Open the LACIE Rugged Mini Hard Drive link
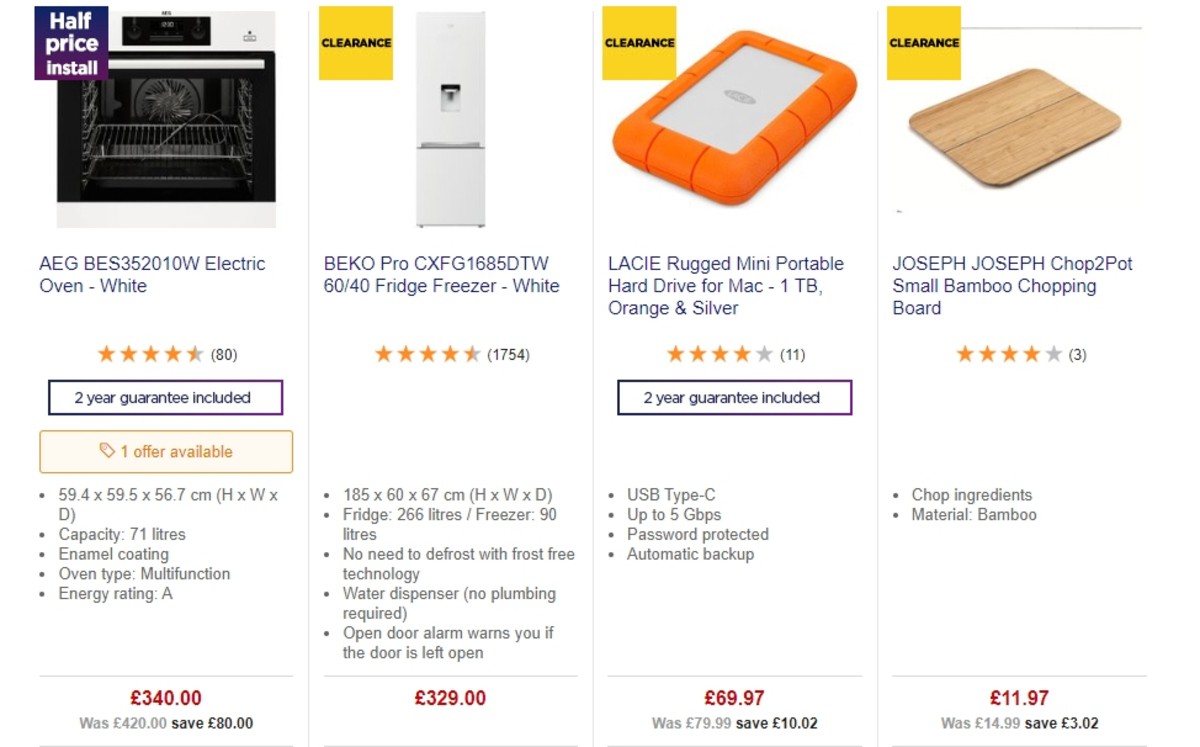This screenshot has width=1200, height=747. click(726, 285)
